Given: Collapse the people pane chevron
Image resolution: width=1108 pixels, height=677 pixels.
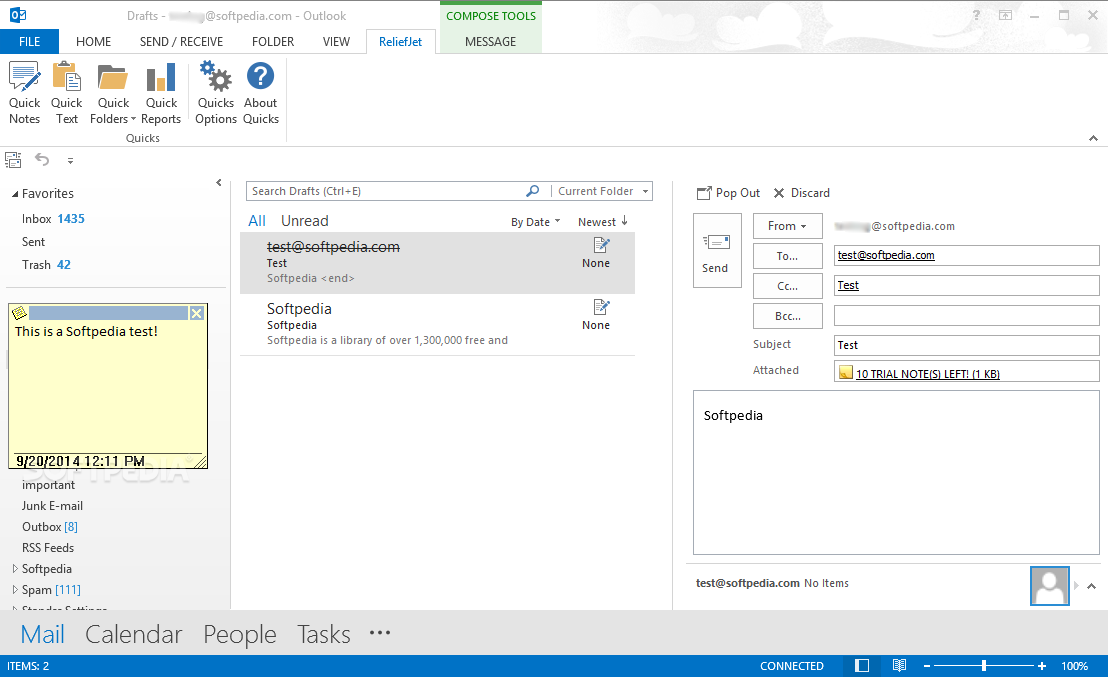Looking at the screenshot, I should coord(1092,586).
